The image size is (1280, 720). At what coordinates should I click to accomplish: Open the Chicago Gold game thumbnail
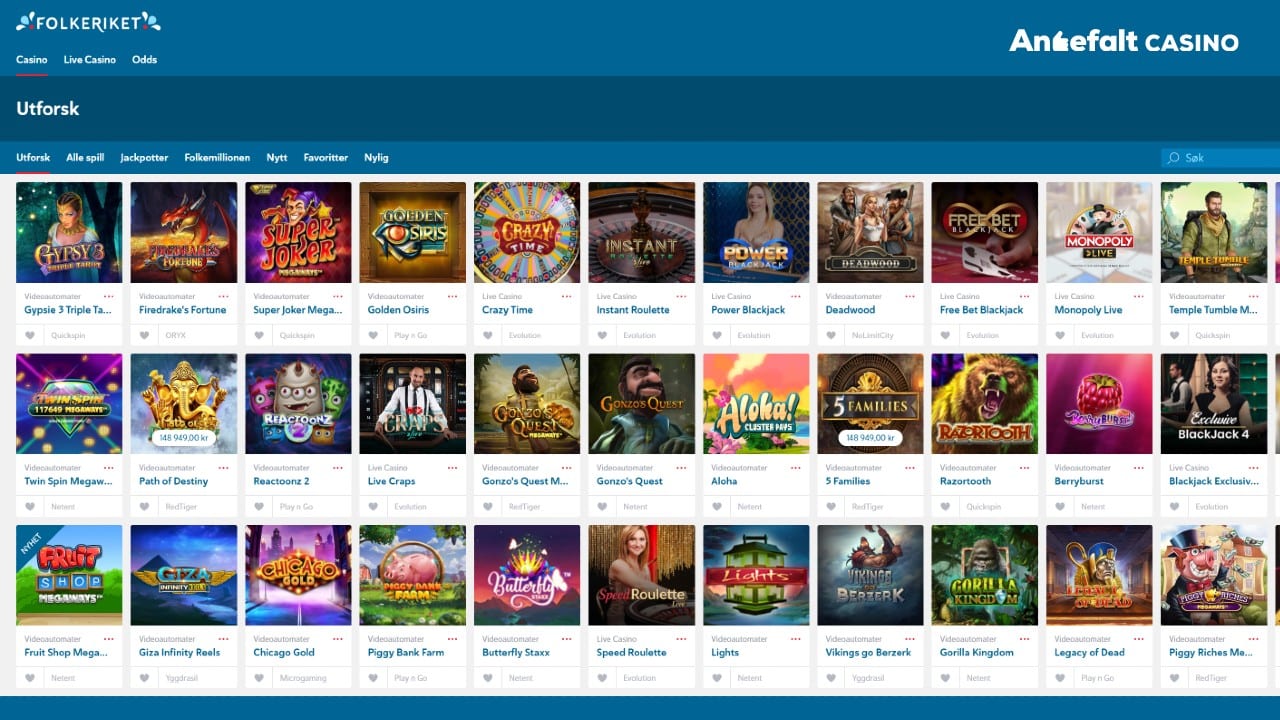(x=298, y=575)
